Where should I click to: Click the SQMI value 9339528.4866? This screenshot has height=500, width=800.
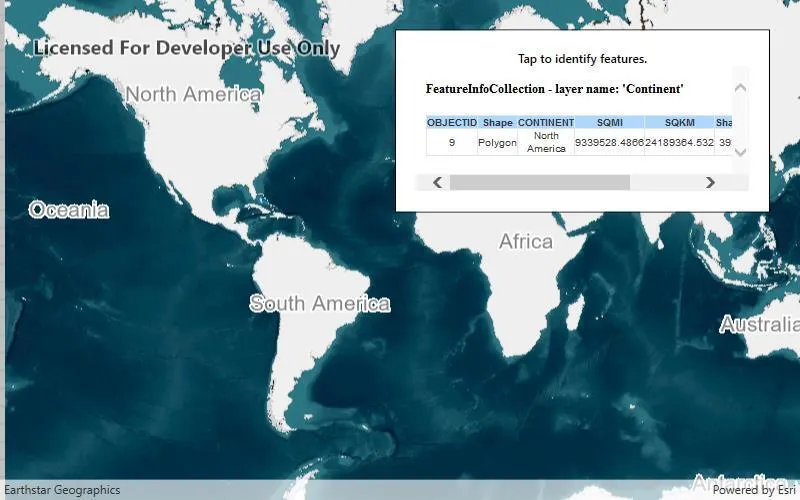(610, 142)
